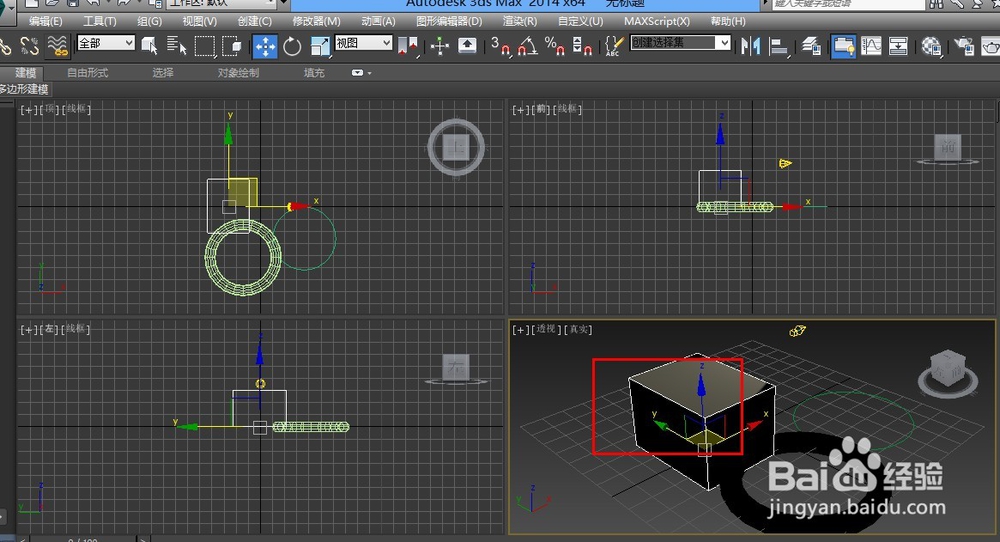The height and width of the screenshot is (542, 1000).
Task: Switch to the 填充 ribbon tab
Action: point(314,73)
